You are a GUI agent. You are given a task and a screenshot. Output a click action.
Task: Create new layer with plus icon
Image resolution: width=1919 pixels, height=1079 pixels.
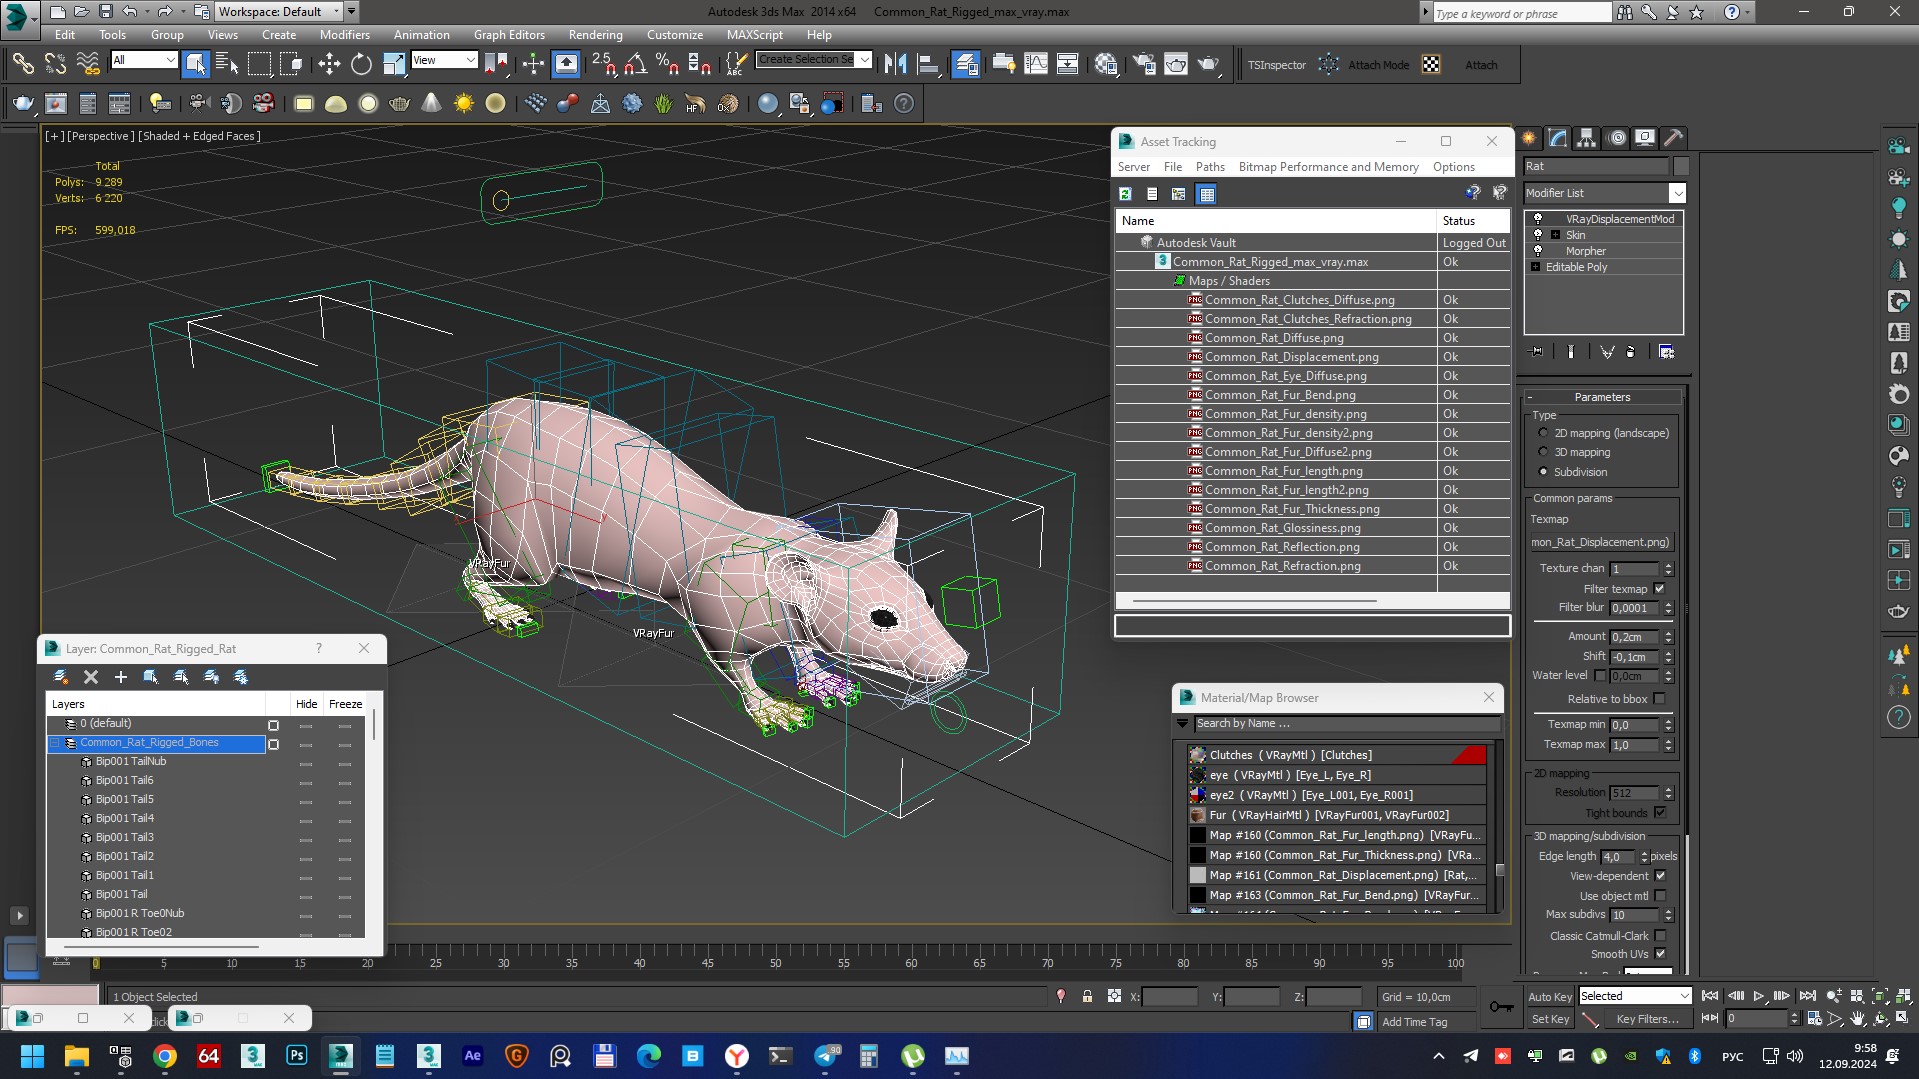(121, 677)
